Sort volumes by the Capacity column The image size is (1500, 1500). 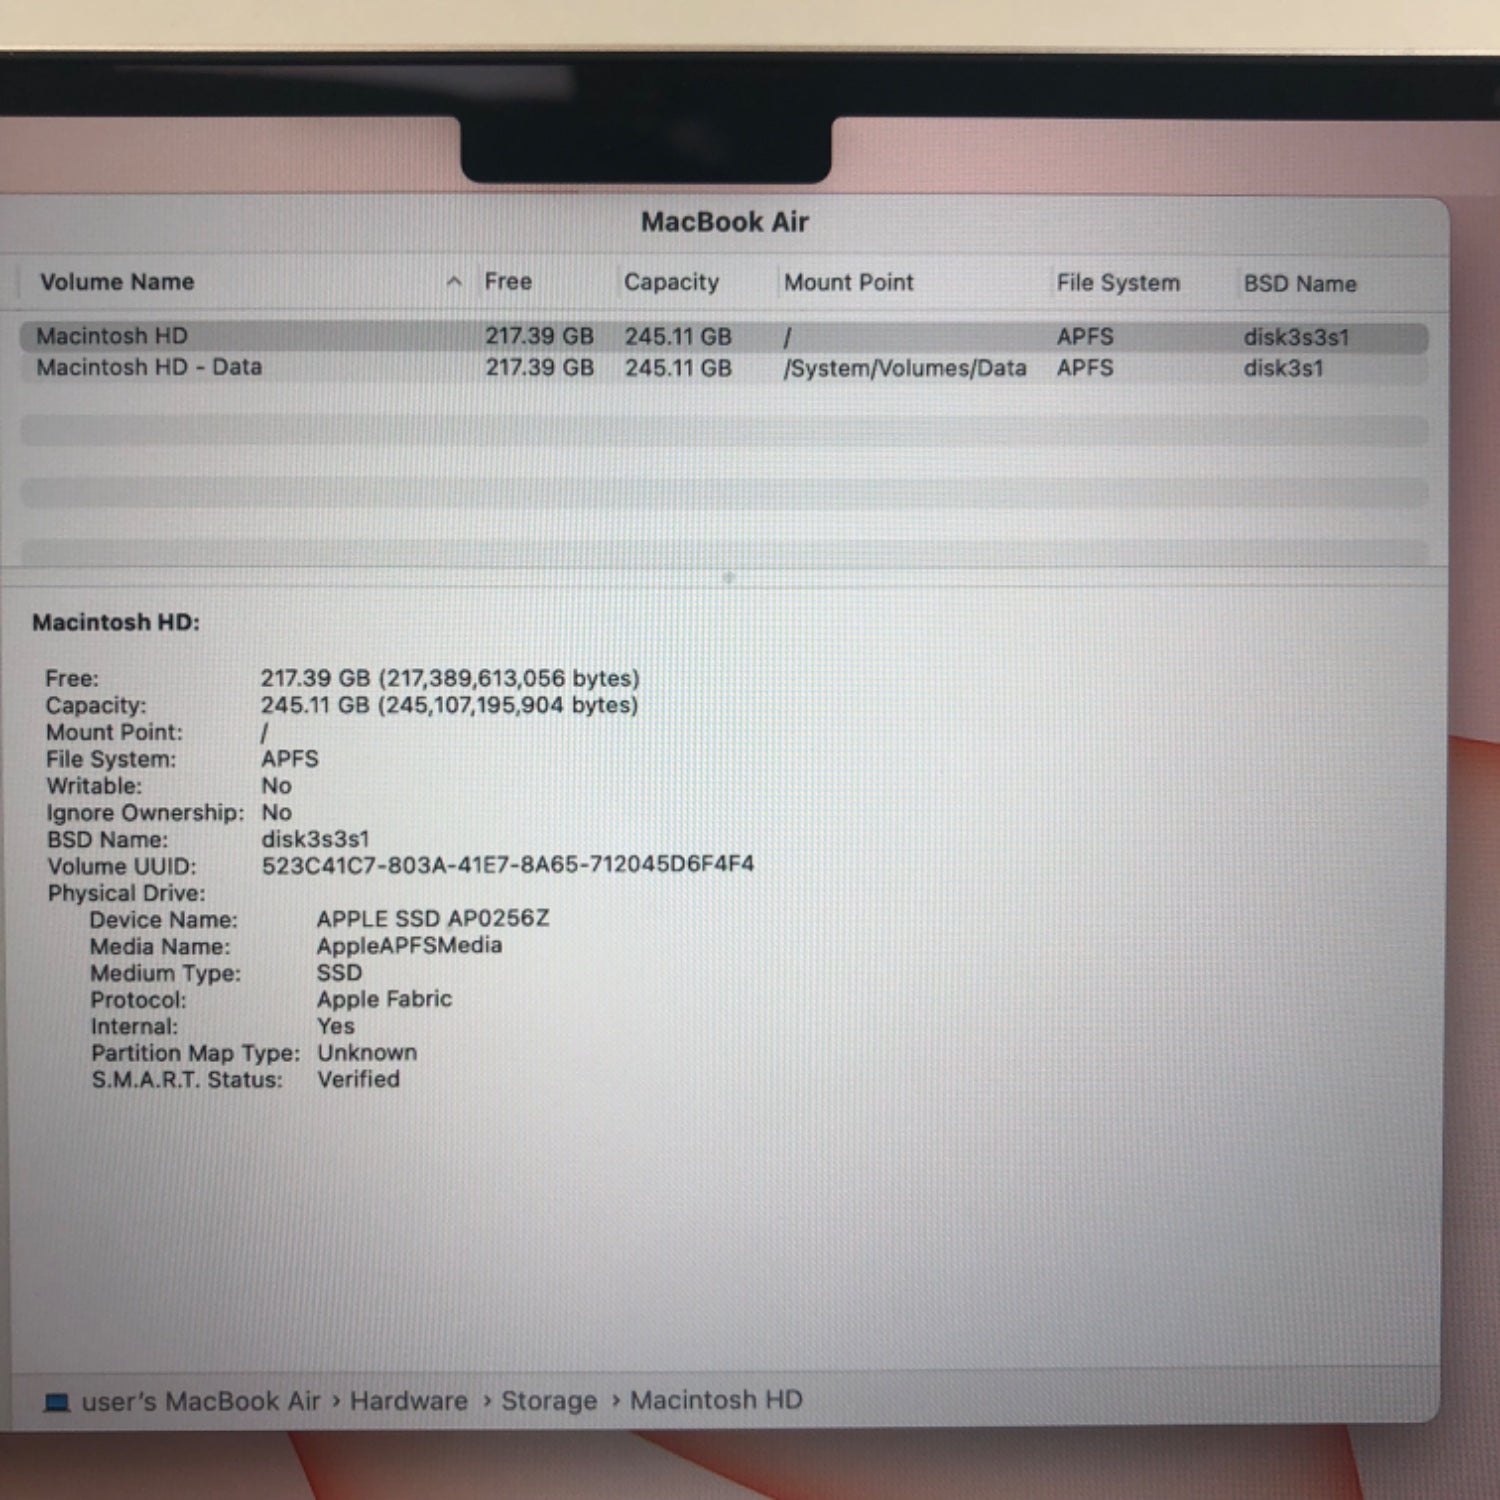click(670, 282)
